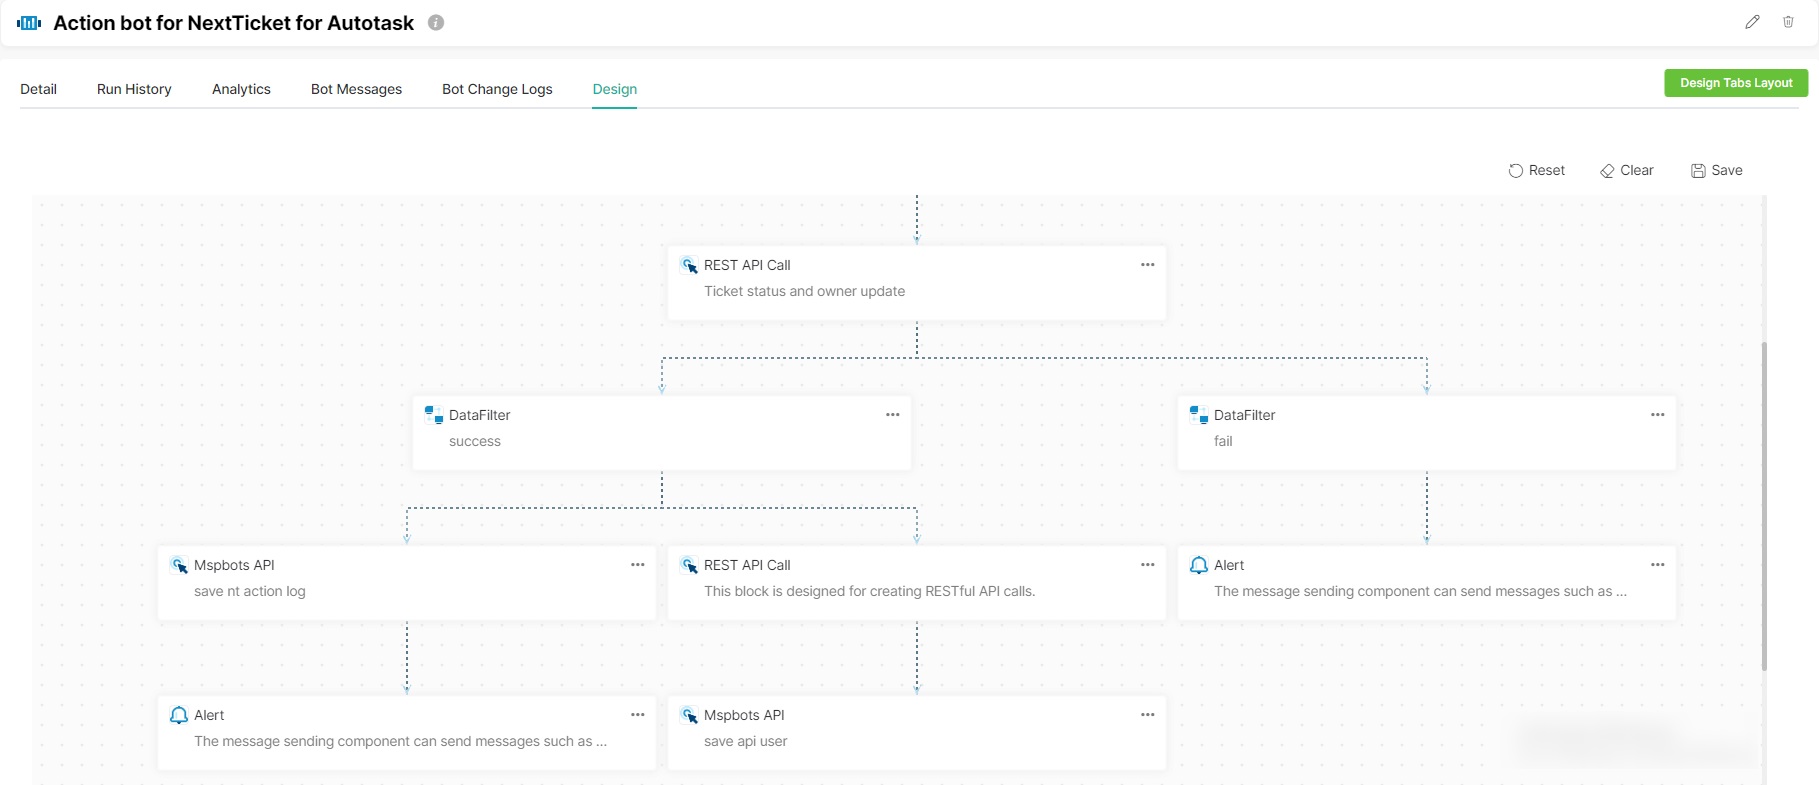Open three-dot menu on DataFilter fail block
This screenshot has width=1819, height=785.
[1657, 415]
